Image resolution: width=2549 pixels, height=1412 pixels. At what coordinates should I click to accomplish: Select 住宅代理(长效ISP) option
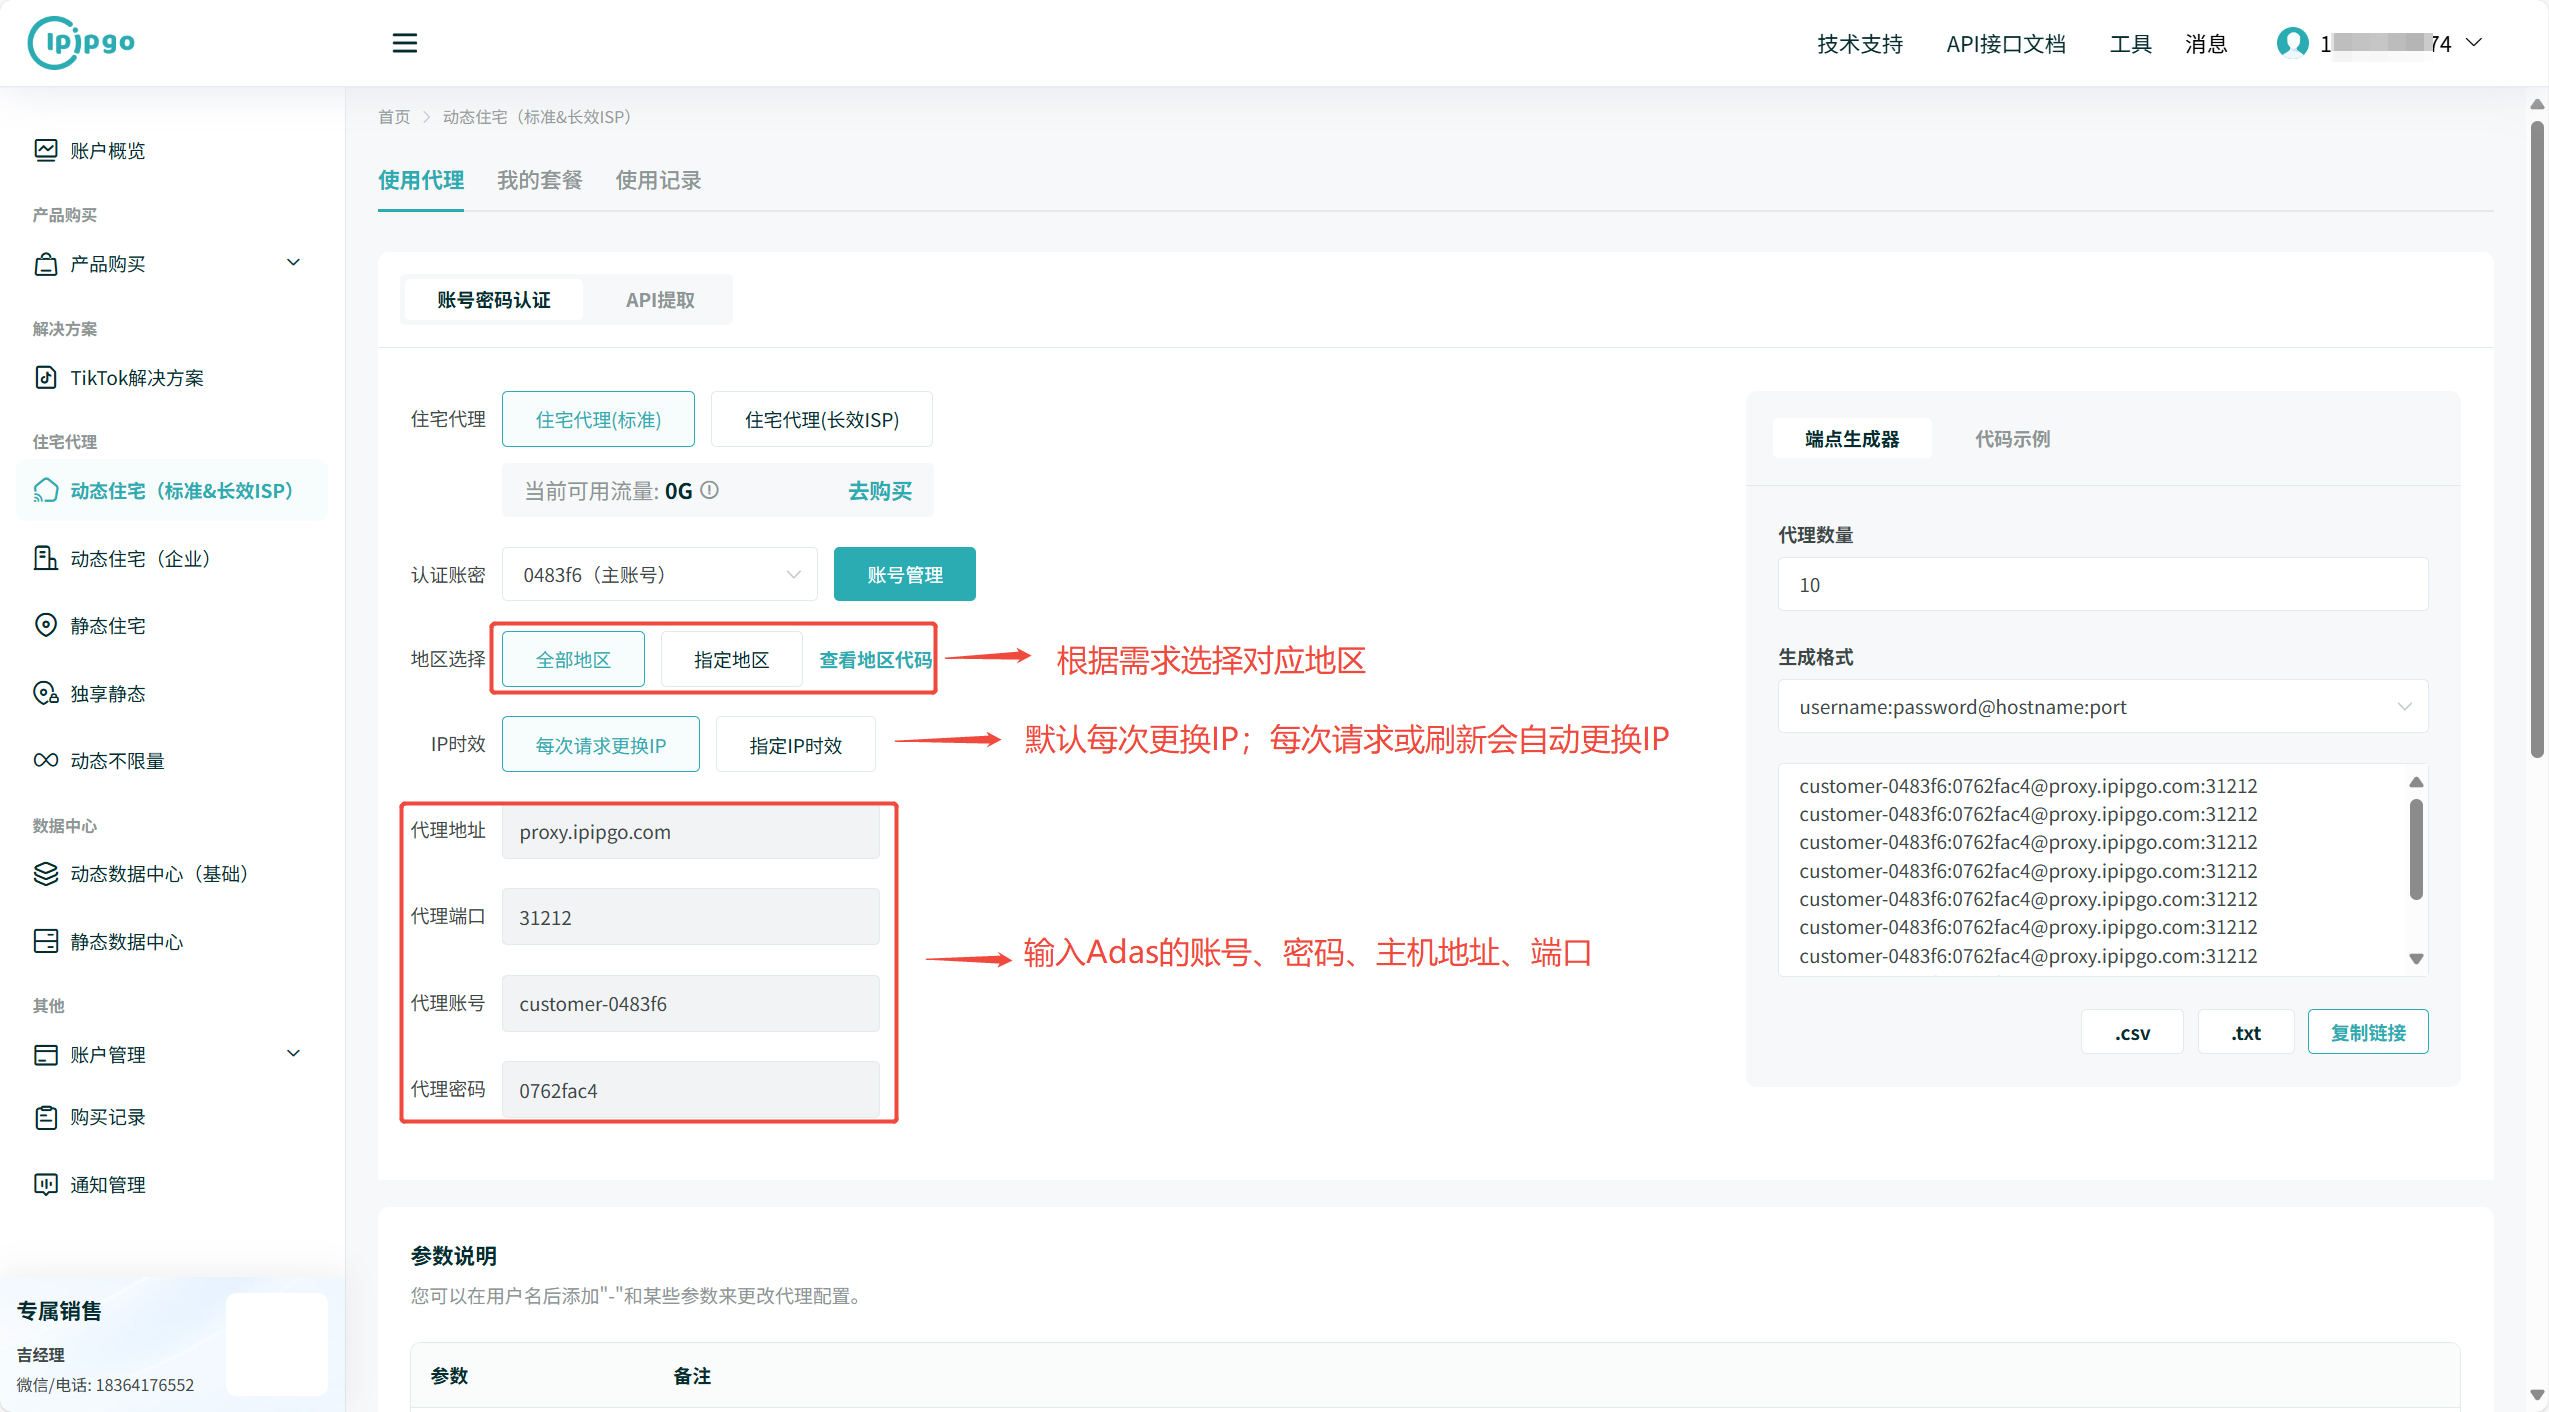pyautogui.click(x=821, y=419)
